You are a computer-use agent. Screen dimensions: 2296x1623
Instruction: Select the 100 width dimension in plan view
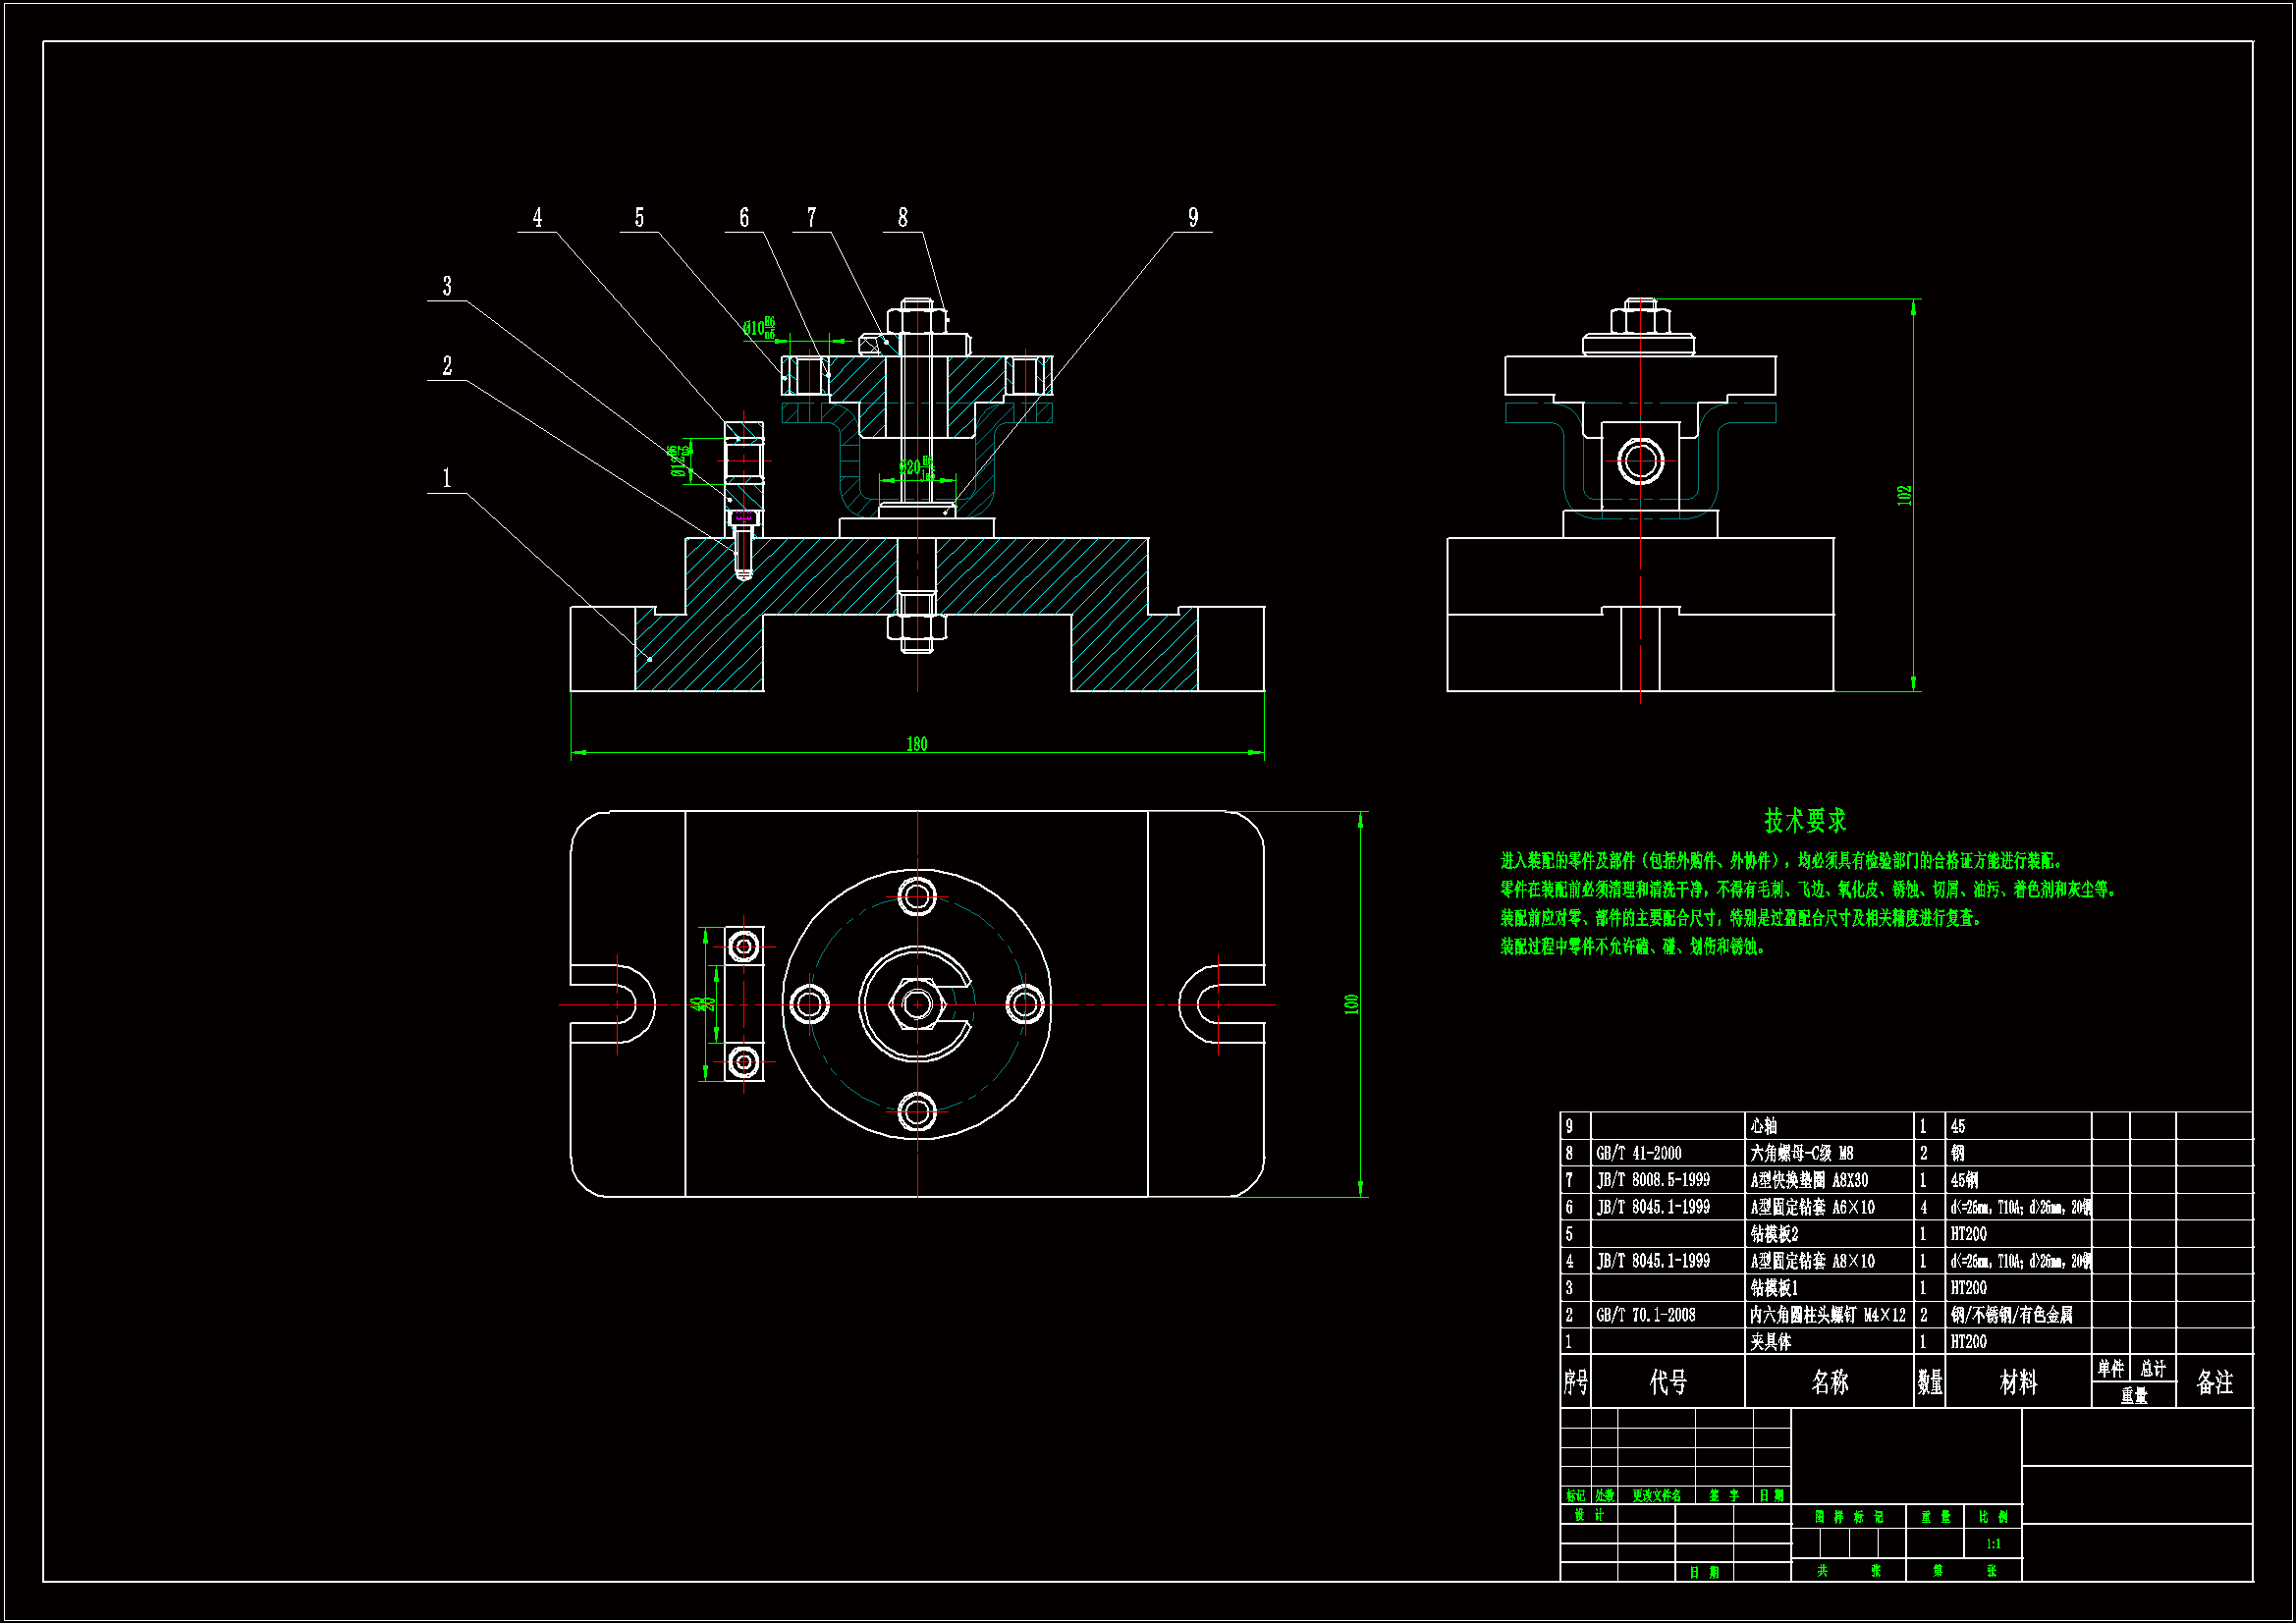coord(1351,1004)
